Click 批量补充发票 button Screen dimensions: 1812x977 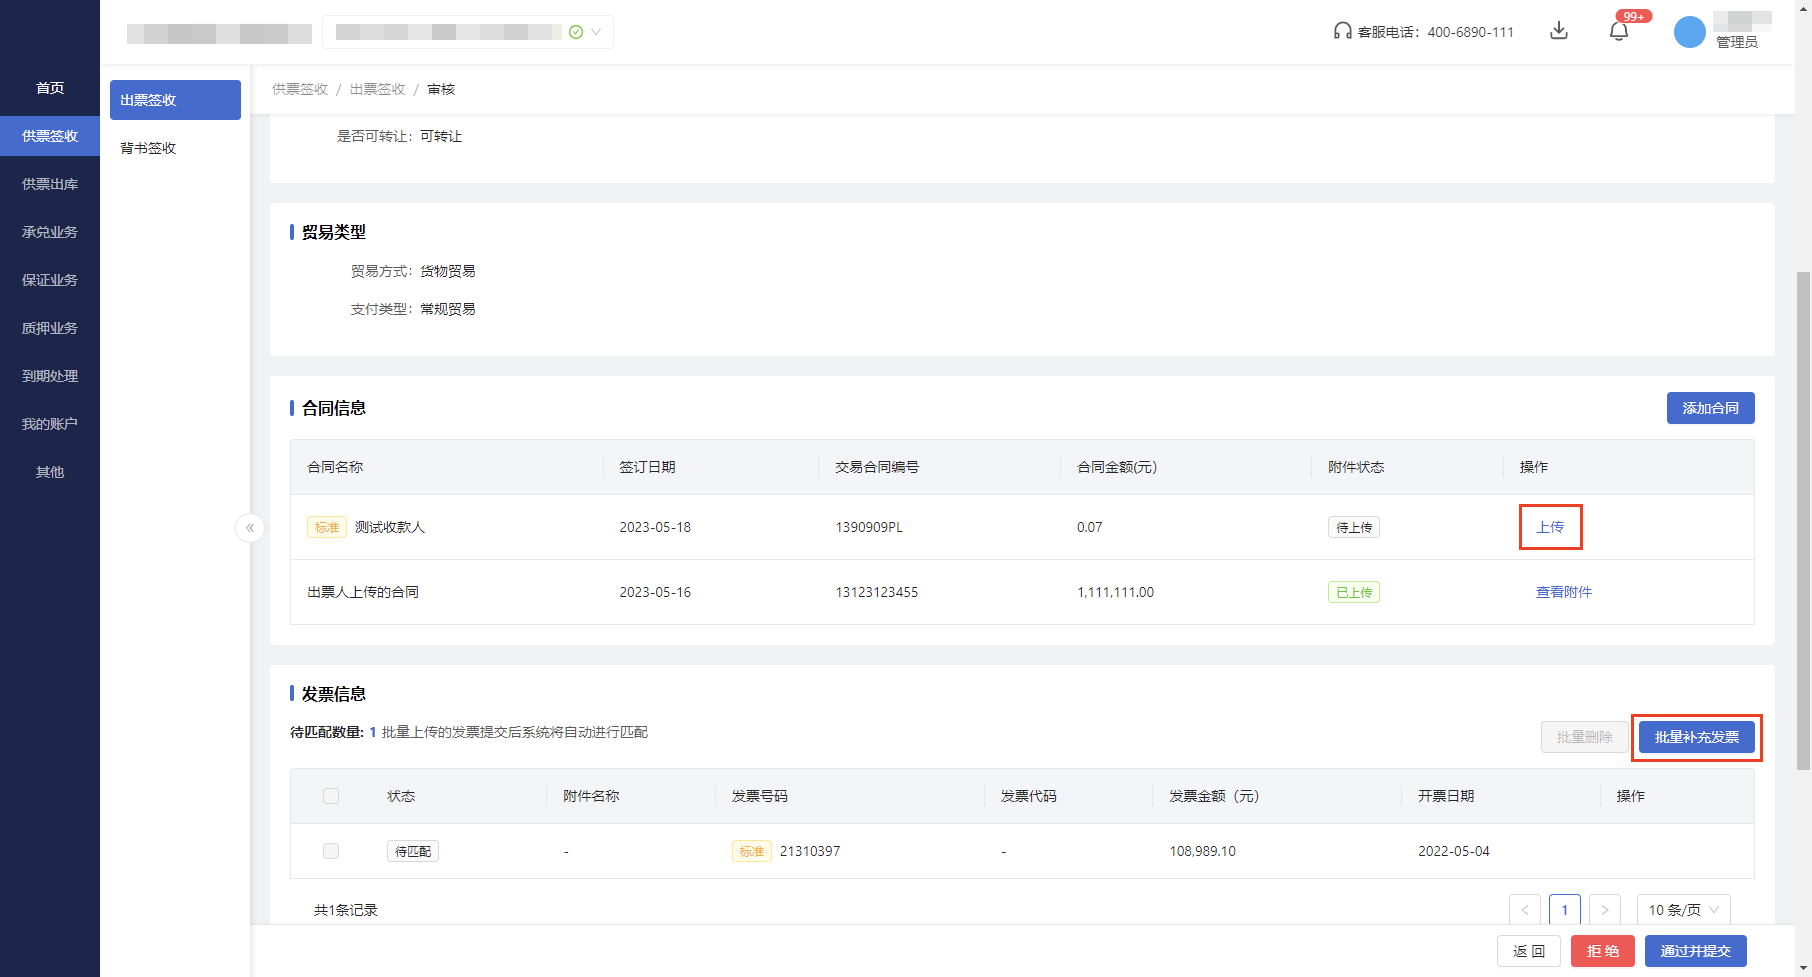pyautogui.click(x=1696, y=737)
